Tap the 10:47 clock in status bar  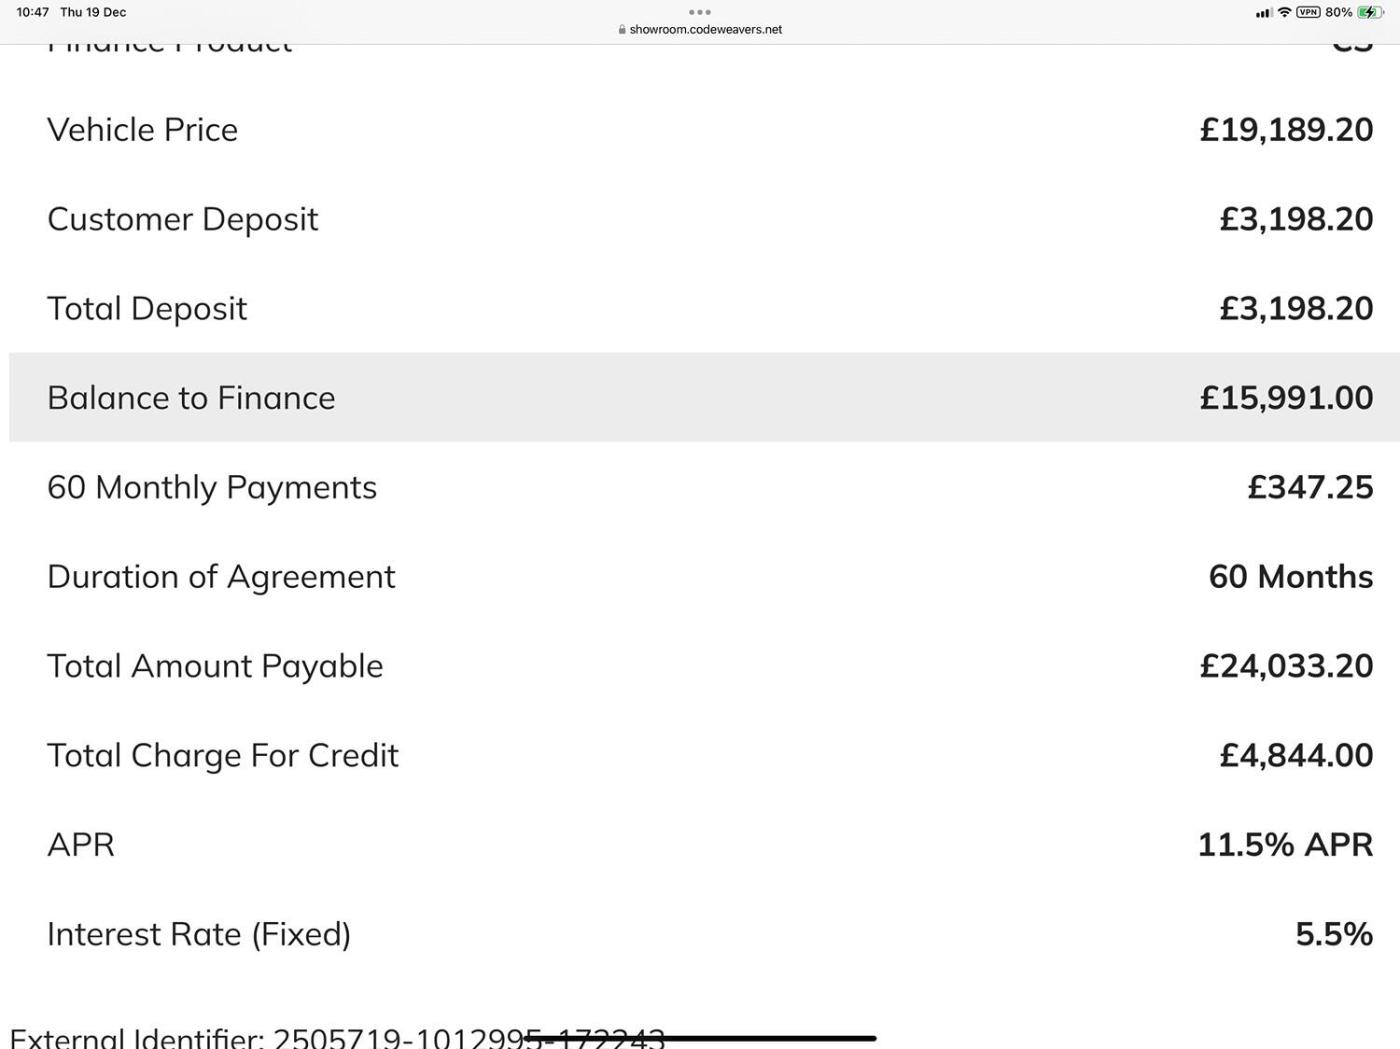(32, 13)
